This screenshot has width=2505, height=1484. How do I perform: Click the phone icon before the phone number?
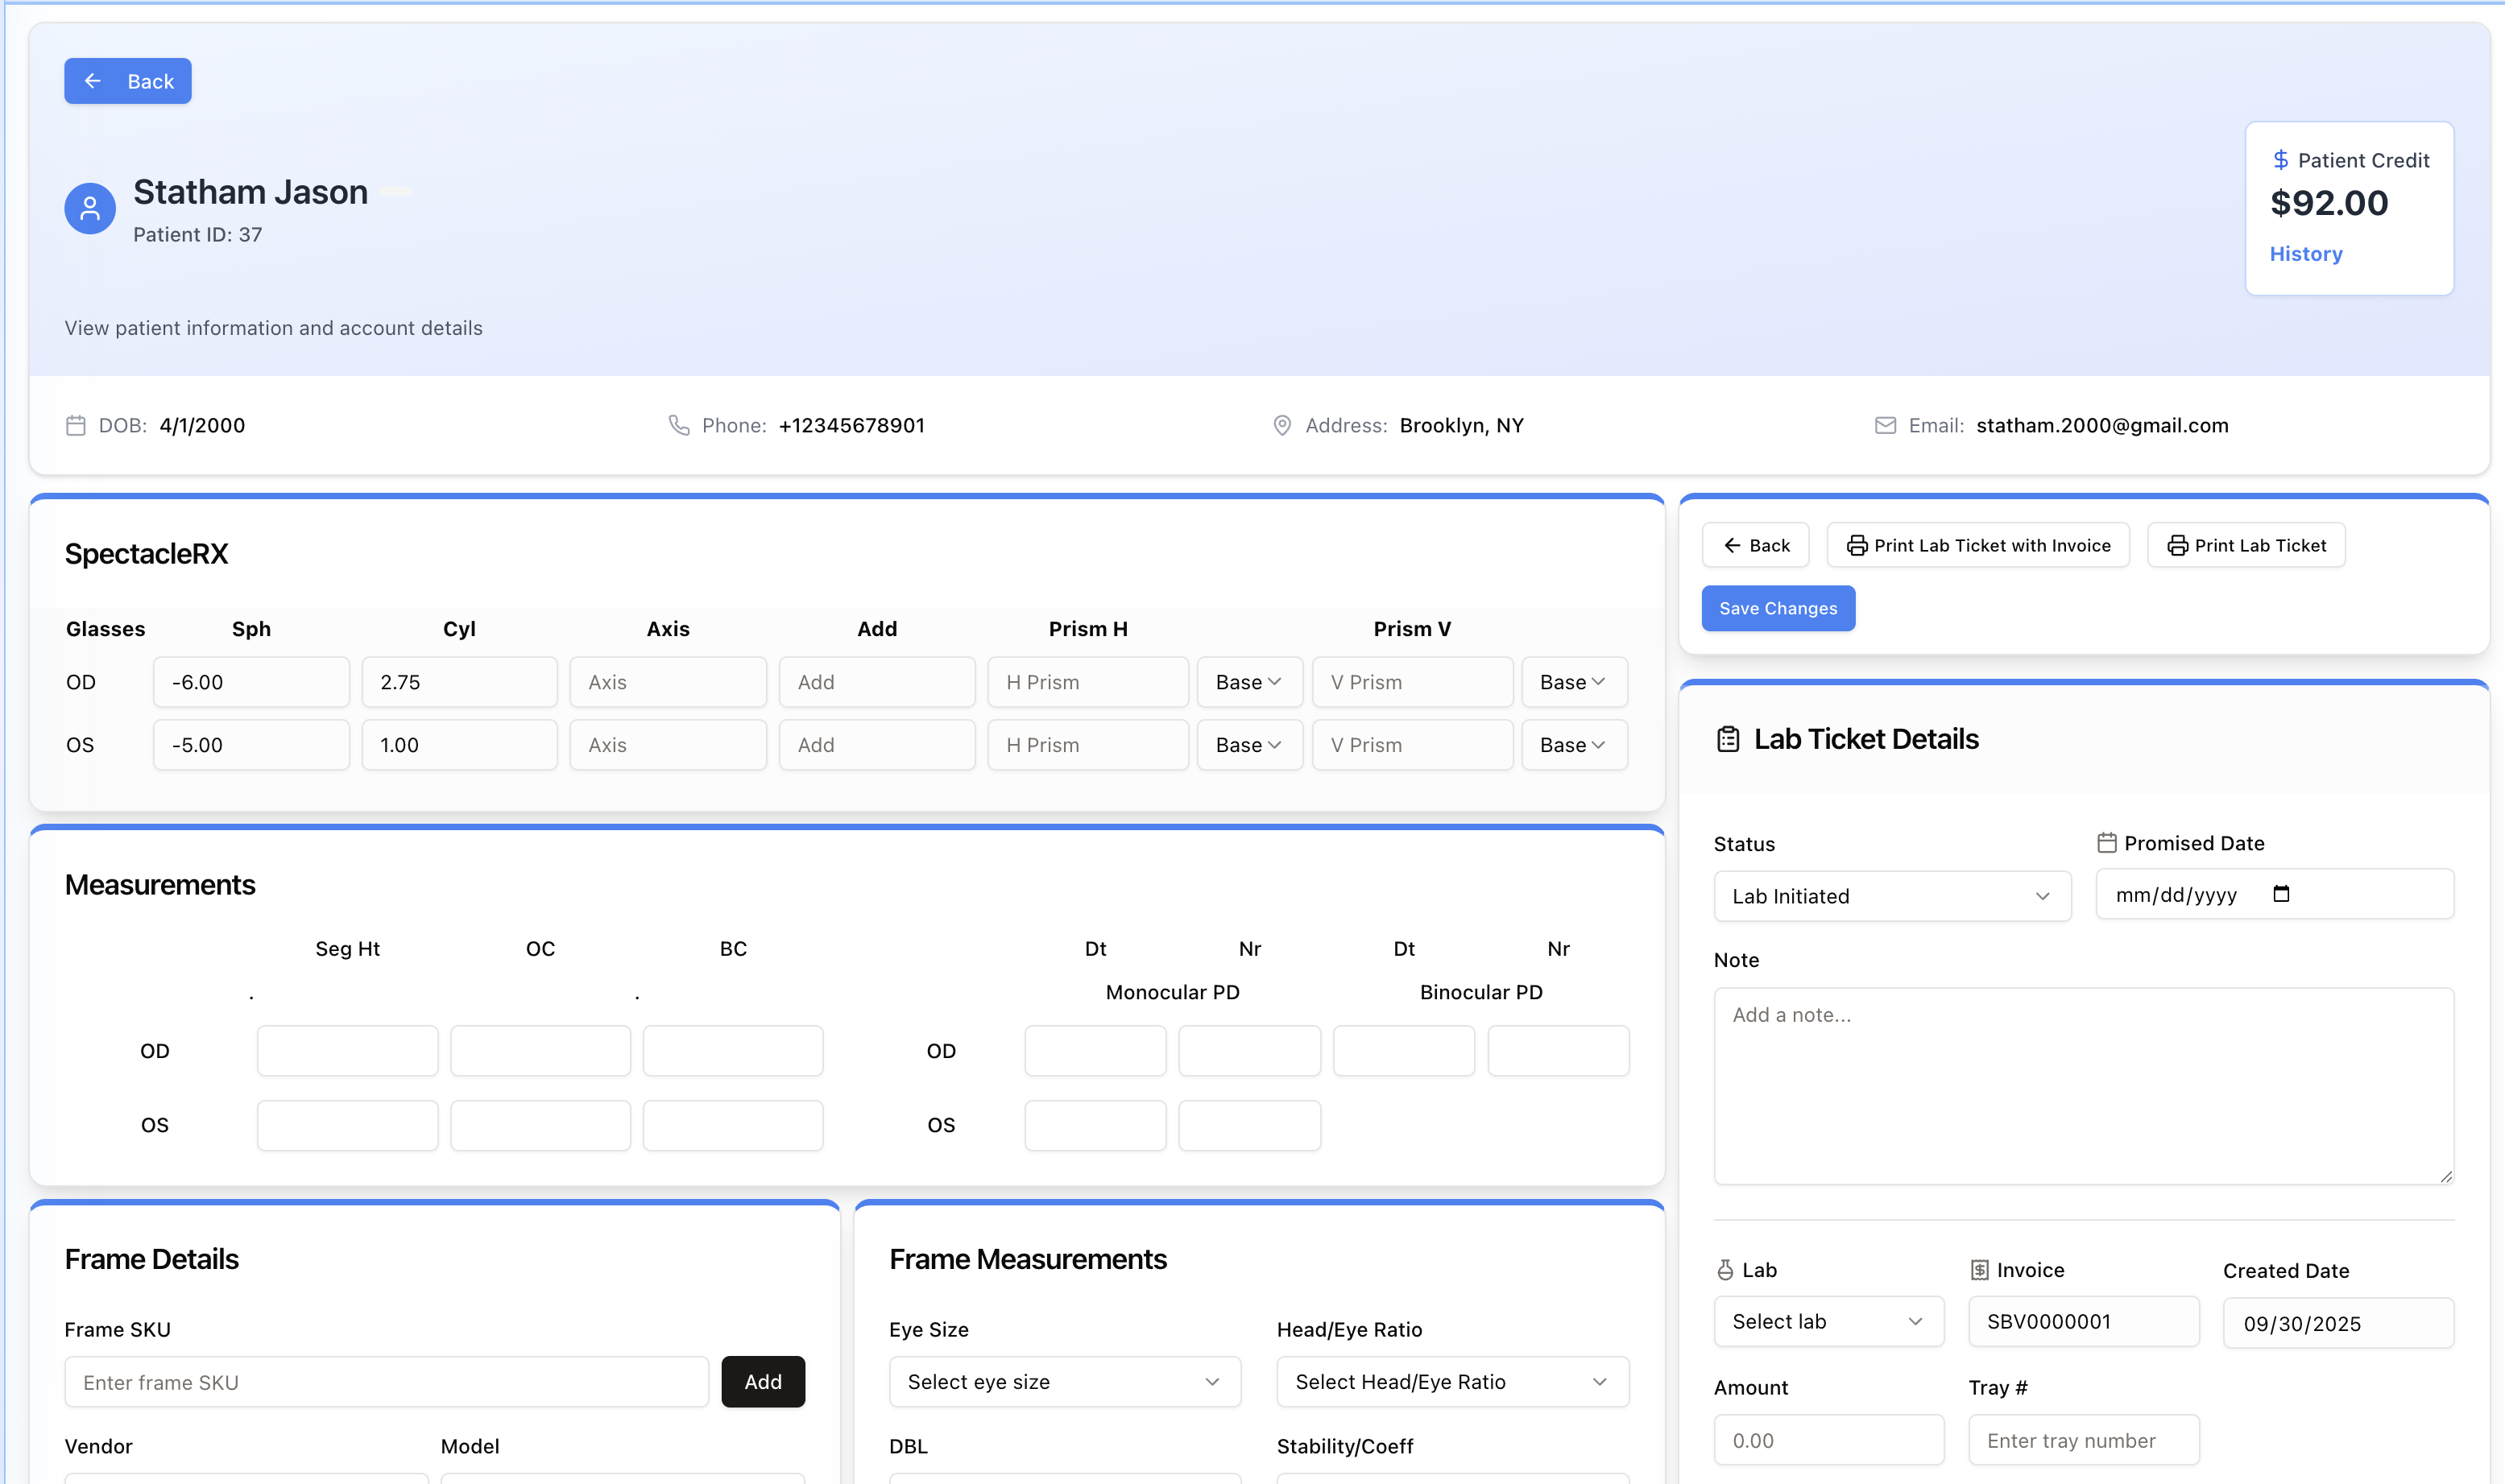[x=680, y=425]
